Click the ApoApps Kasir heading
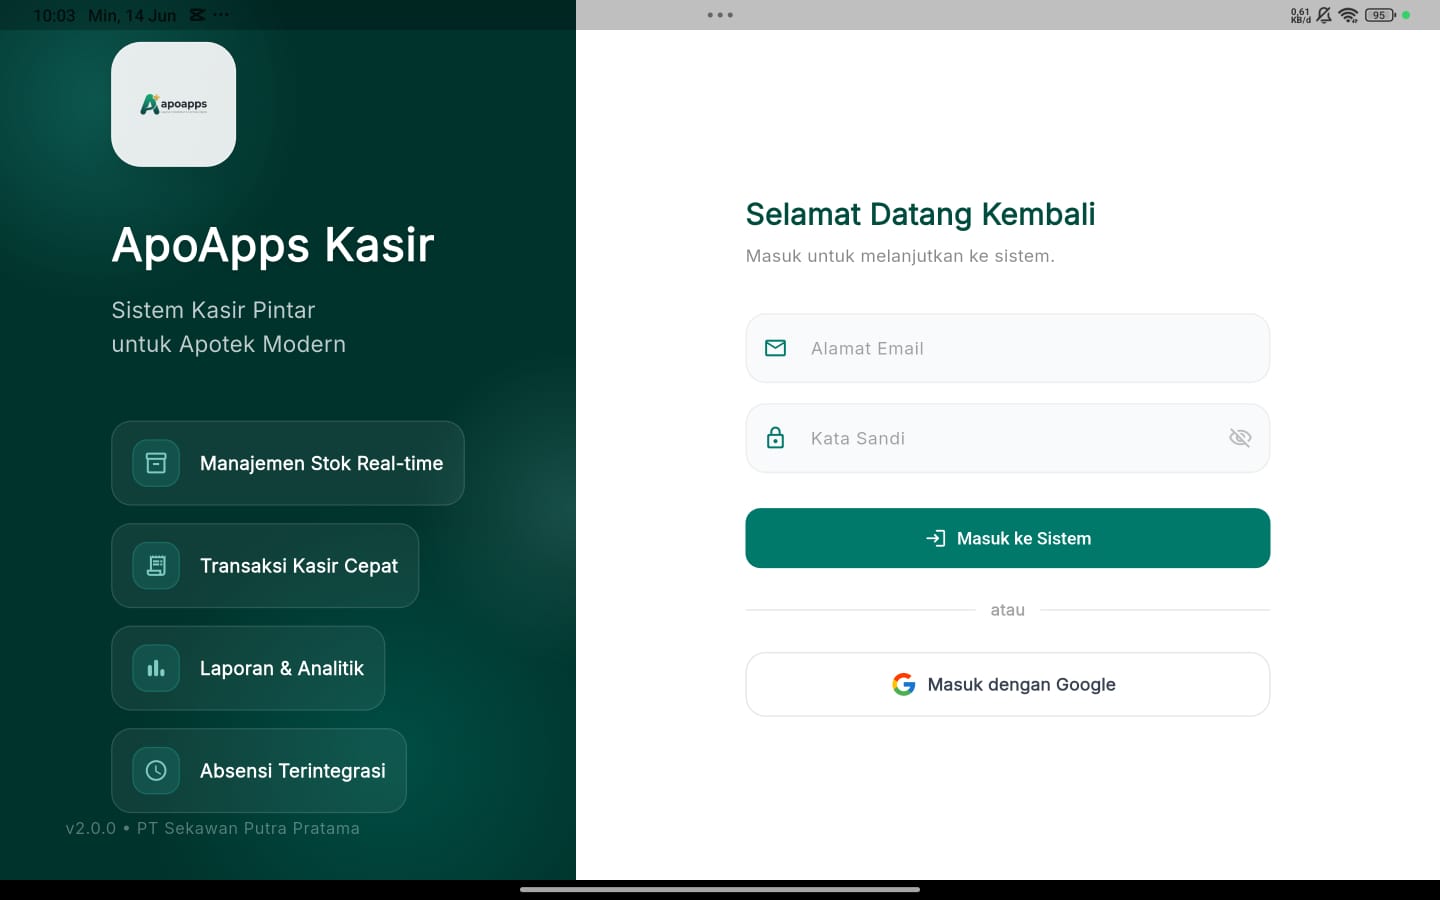The width and height of the screenshot is (1440, 900). 273,245
